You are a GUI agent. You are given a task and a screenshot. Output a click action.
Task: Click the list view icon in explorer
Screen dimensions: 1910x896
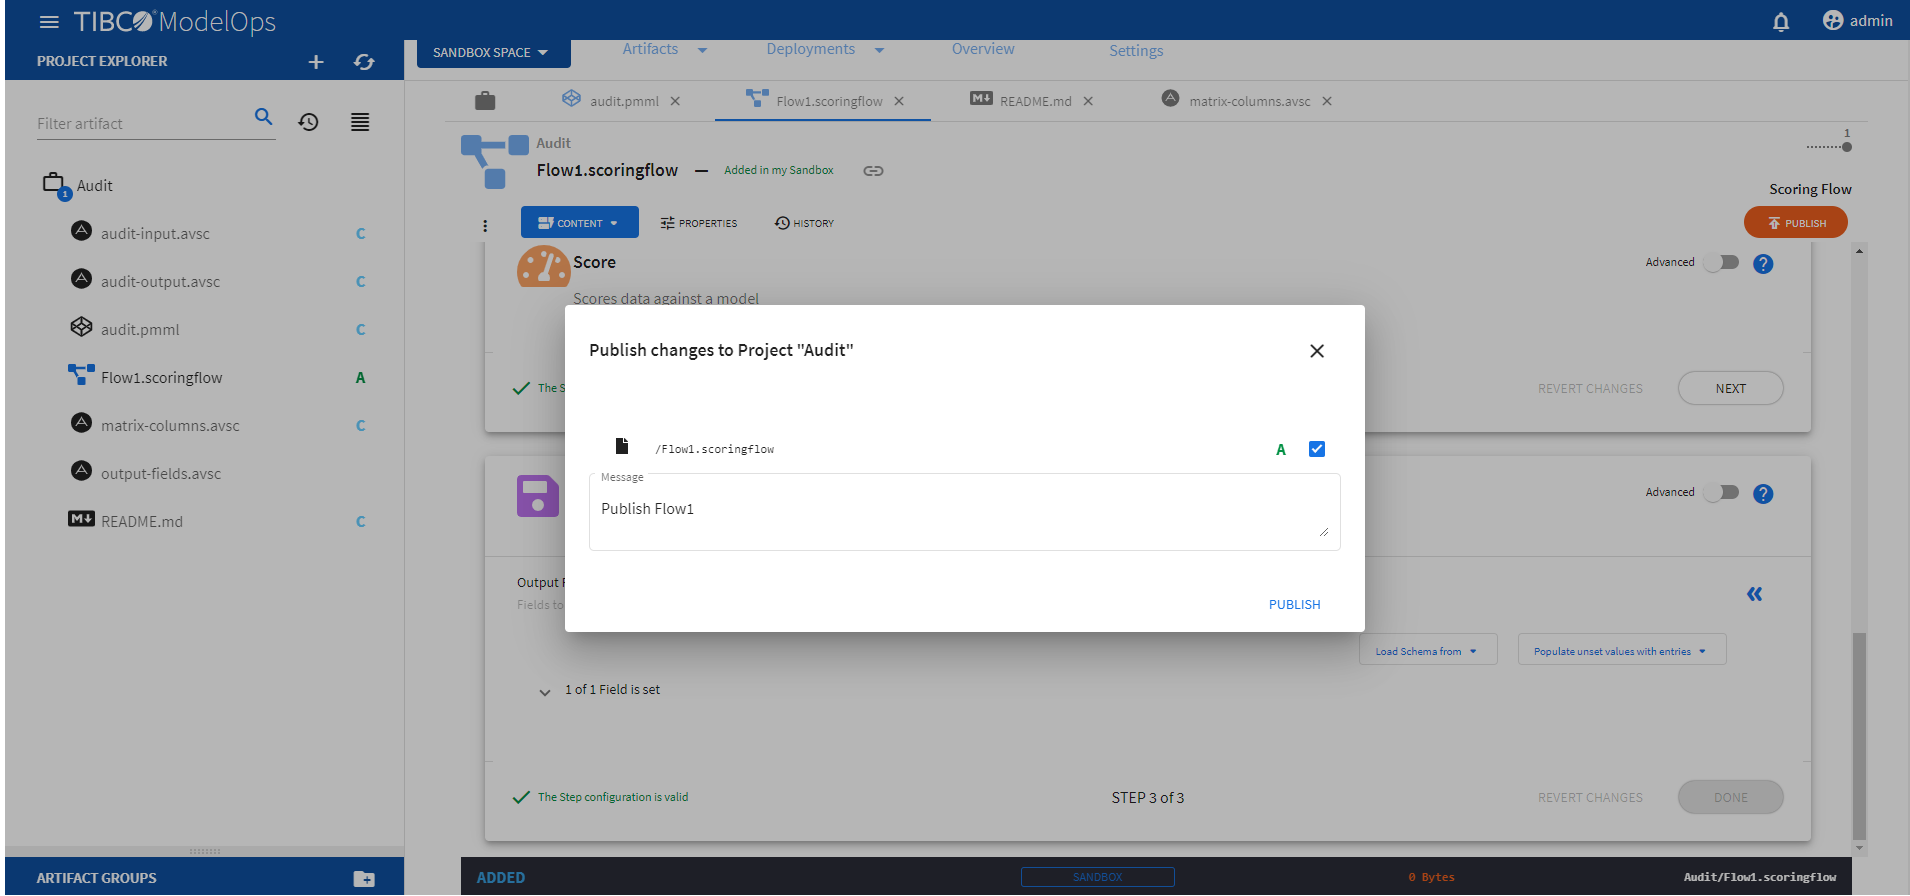pyautogui.click(x=360, y=122)
